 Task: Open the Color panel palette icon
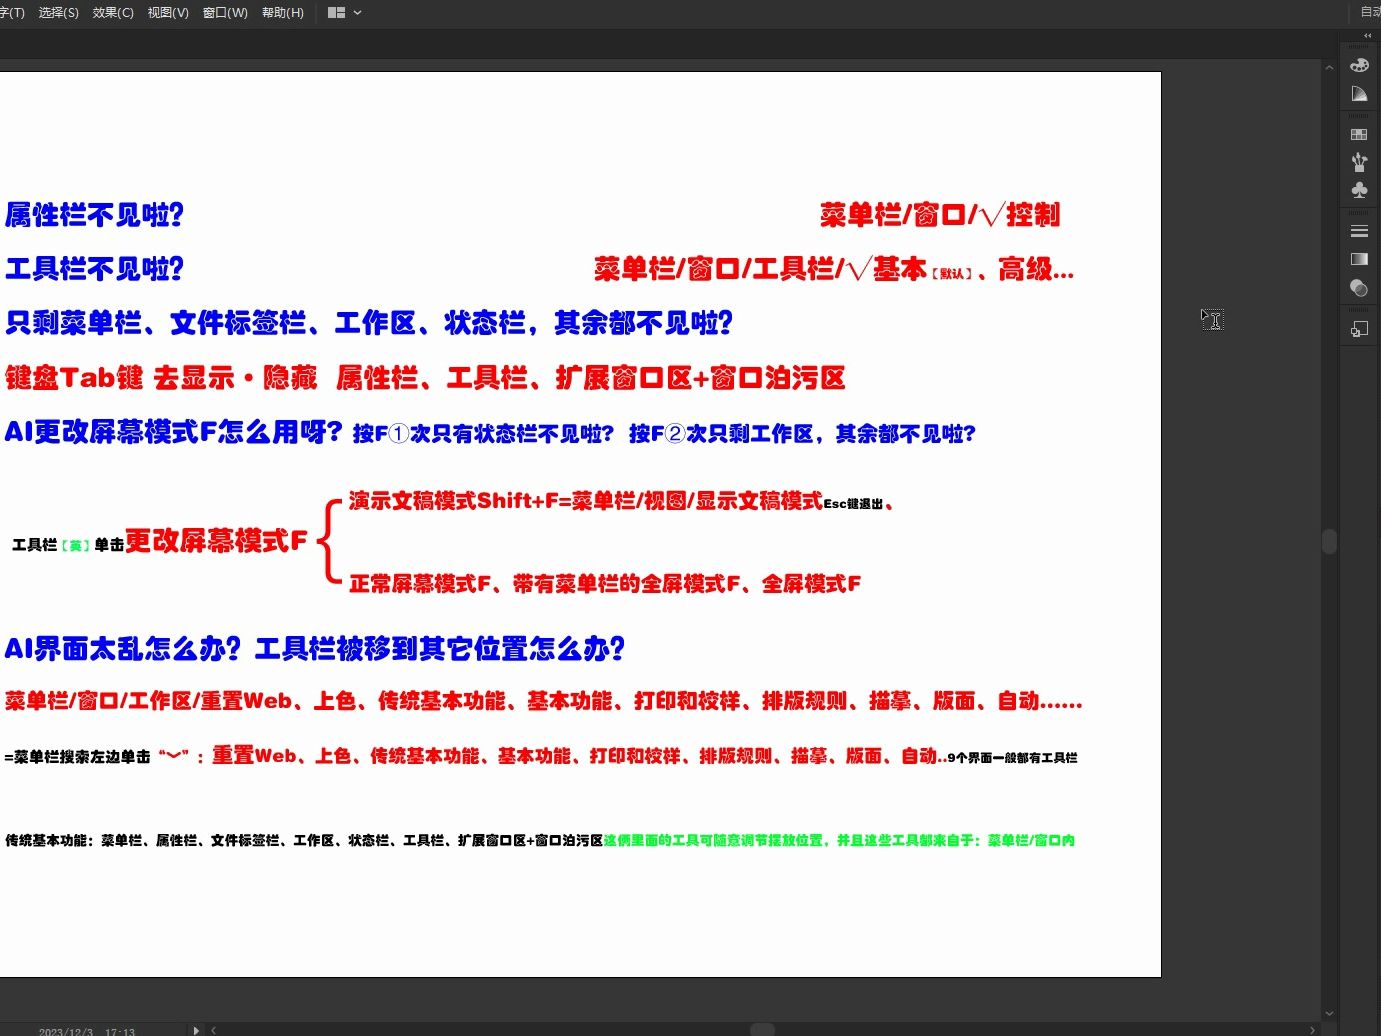1359,65
